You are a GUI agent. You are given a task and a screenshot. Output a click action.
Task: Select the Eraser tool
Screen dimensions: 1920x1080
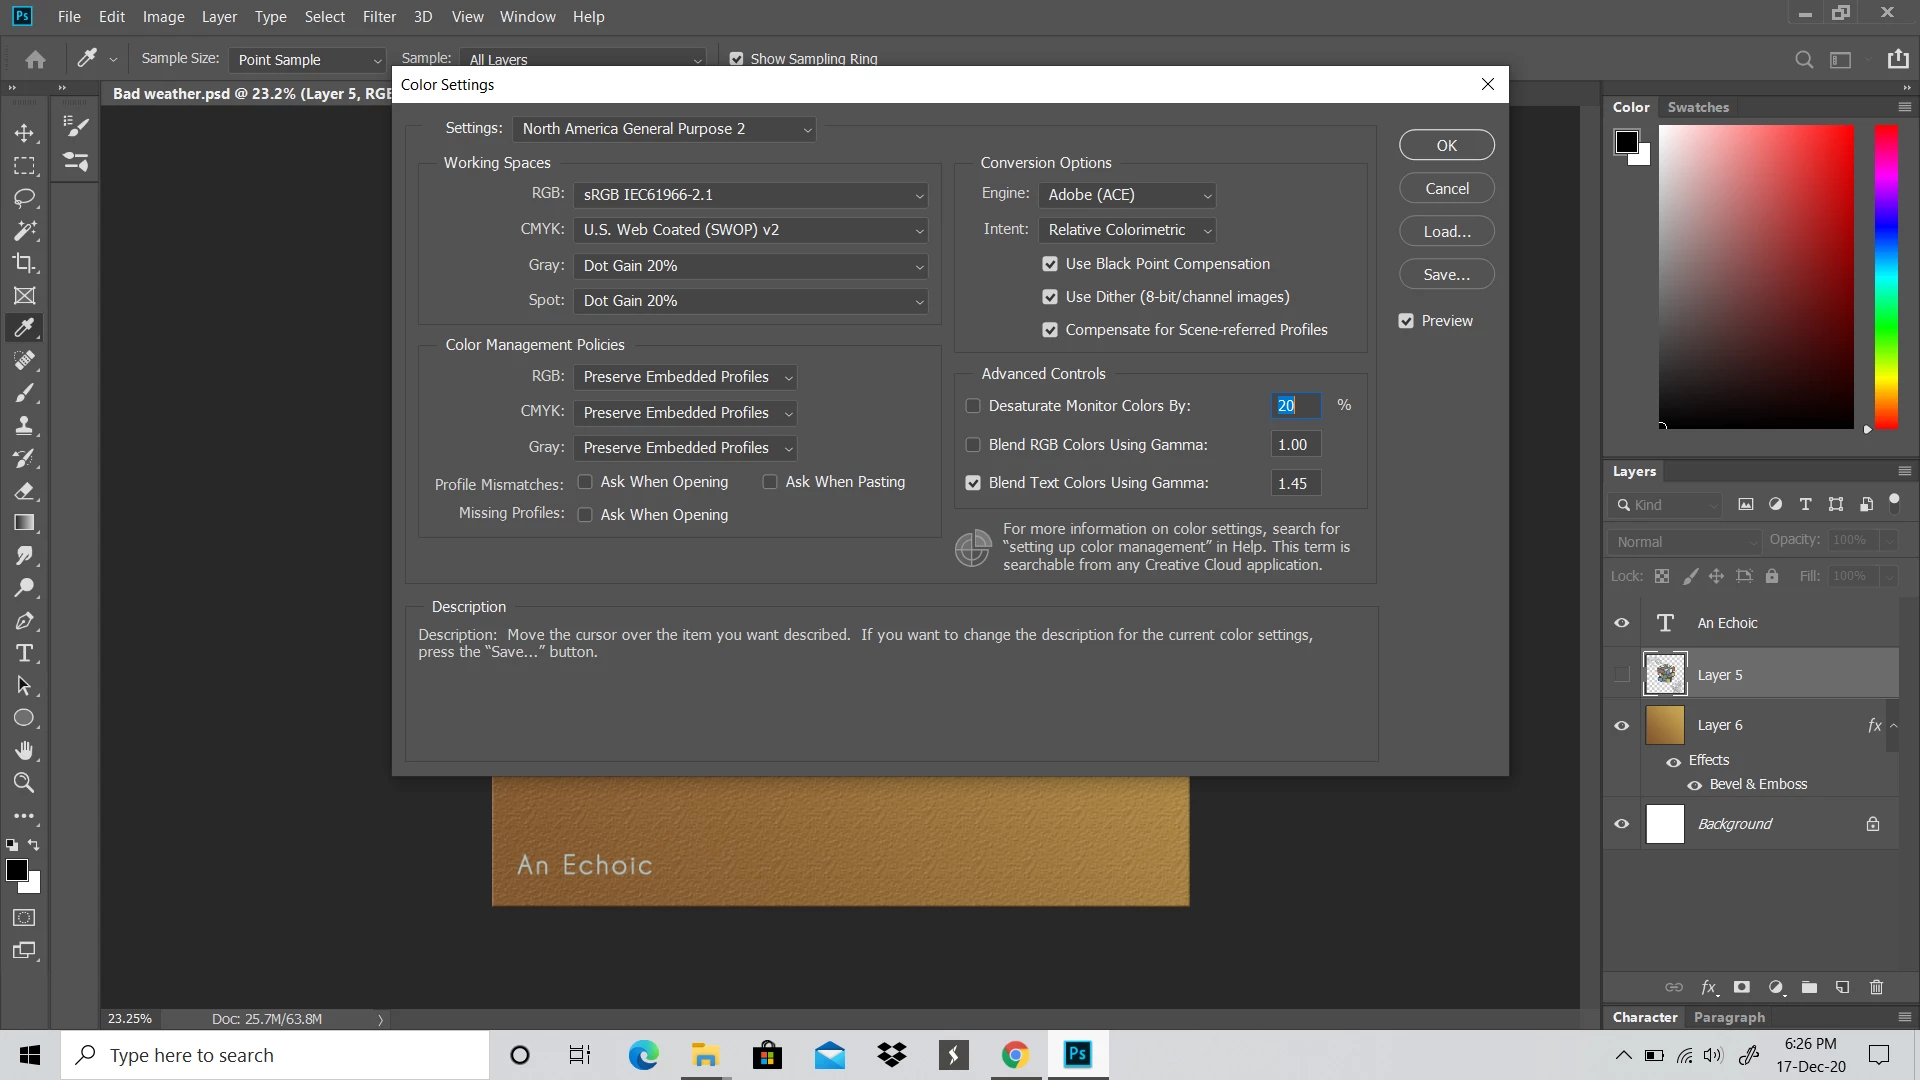point(25,491)
